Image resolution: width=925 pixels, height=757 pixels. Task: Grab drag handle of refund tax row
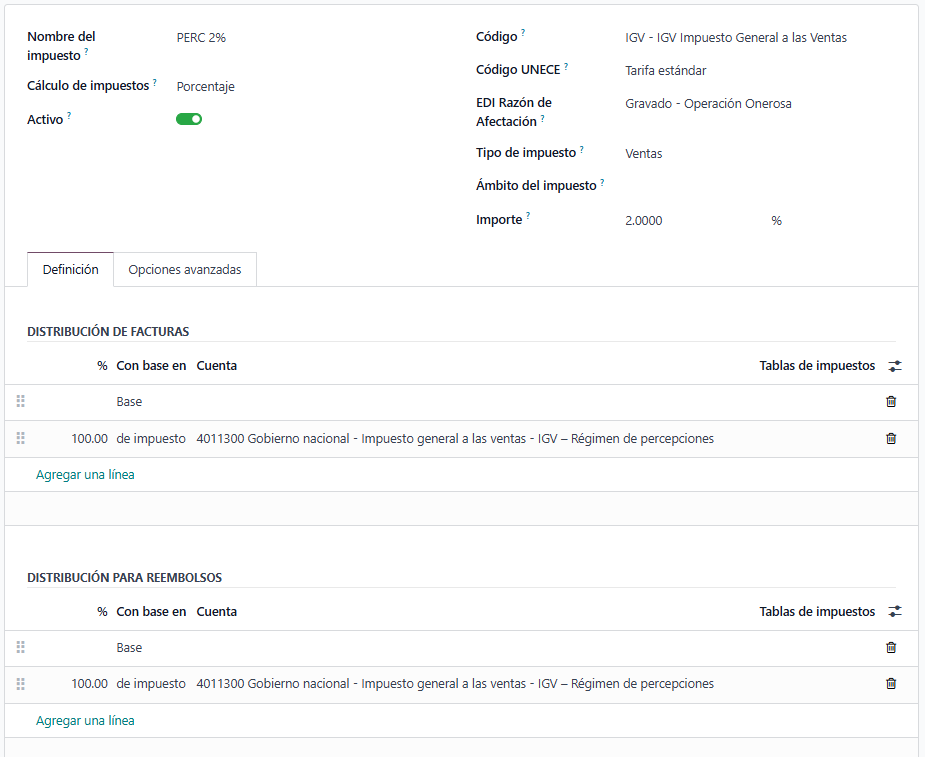click(21, 684)
